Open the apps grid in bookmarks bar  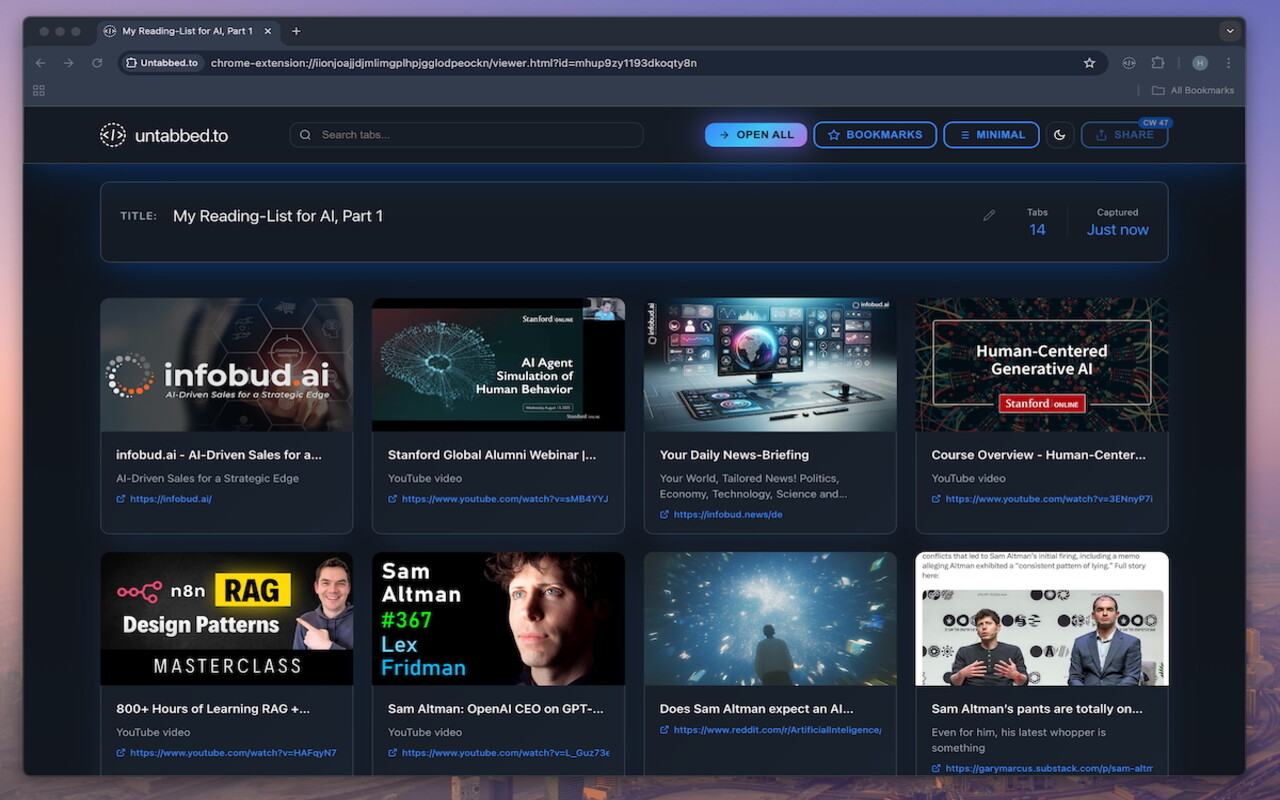[x=39, y=90]
